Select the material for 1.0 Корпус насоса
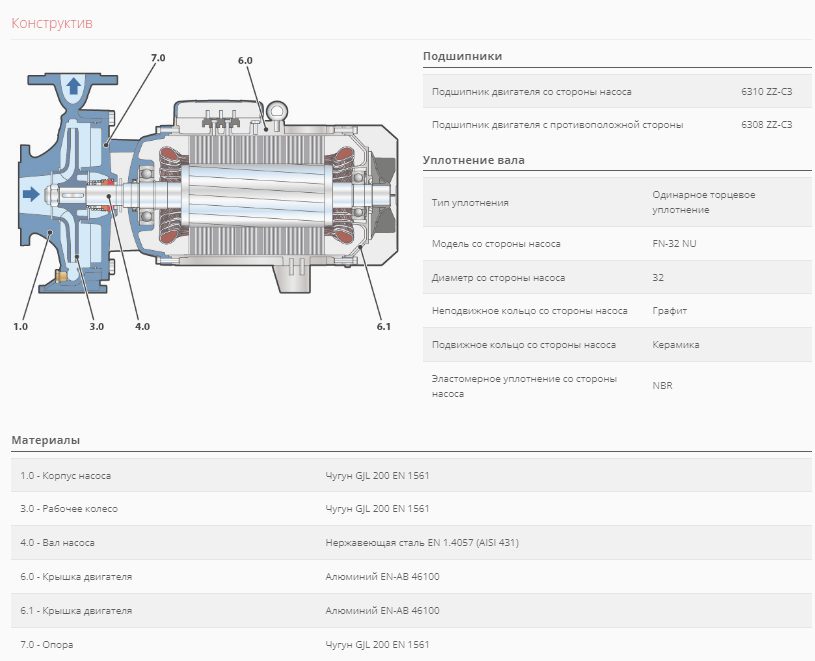Image resolution: width=815 pixels, height=661 pixels. pos(377,475)
